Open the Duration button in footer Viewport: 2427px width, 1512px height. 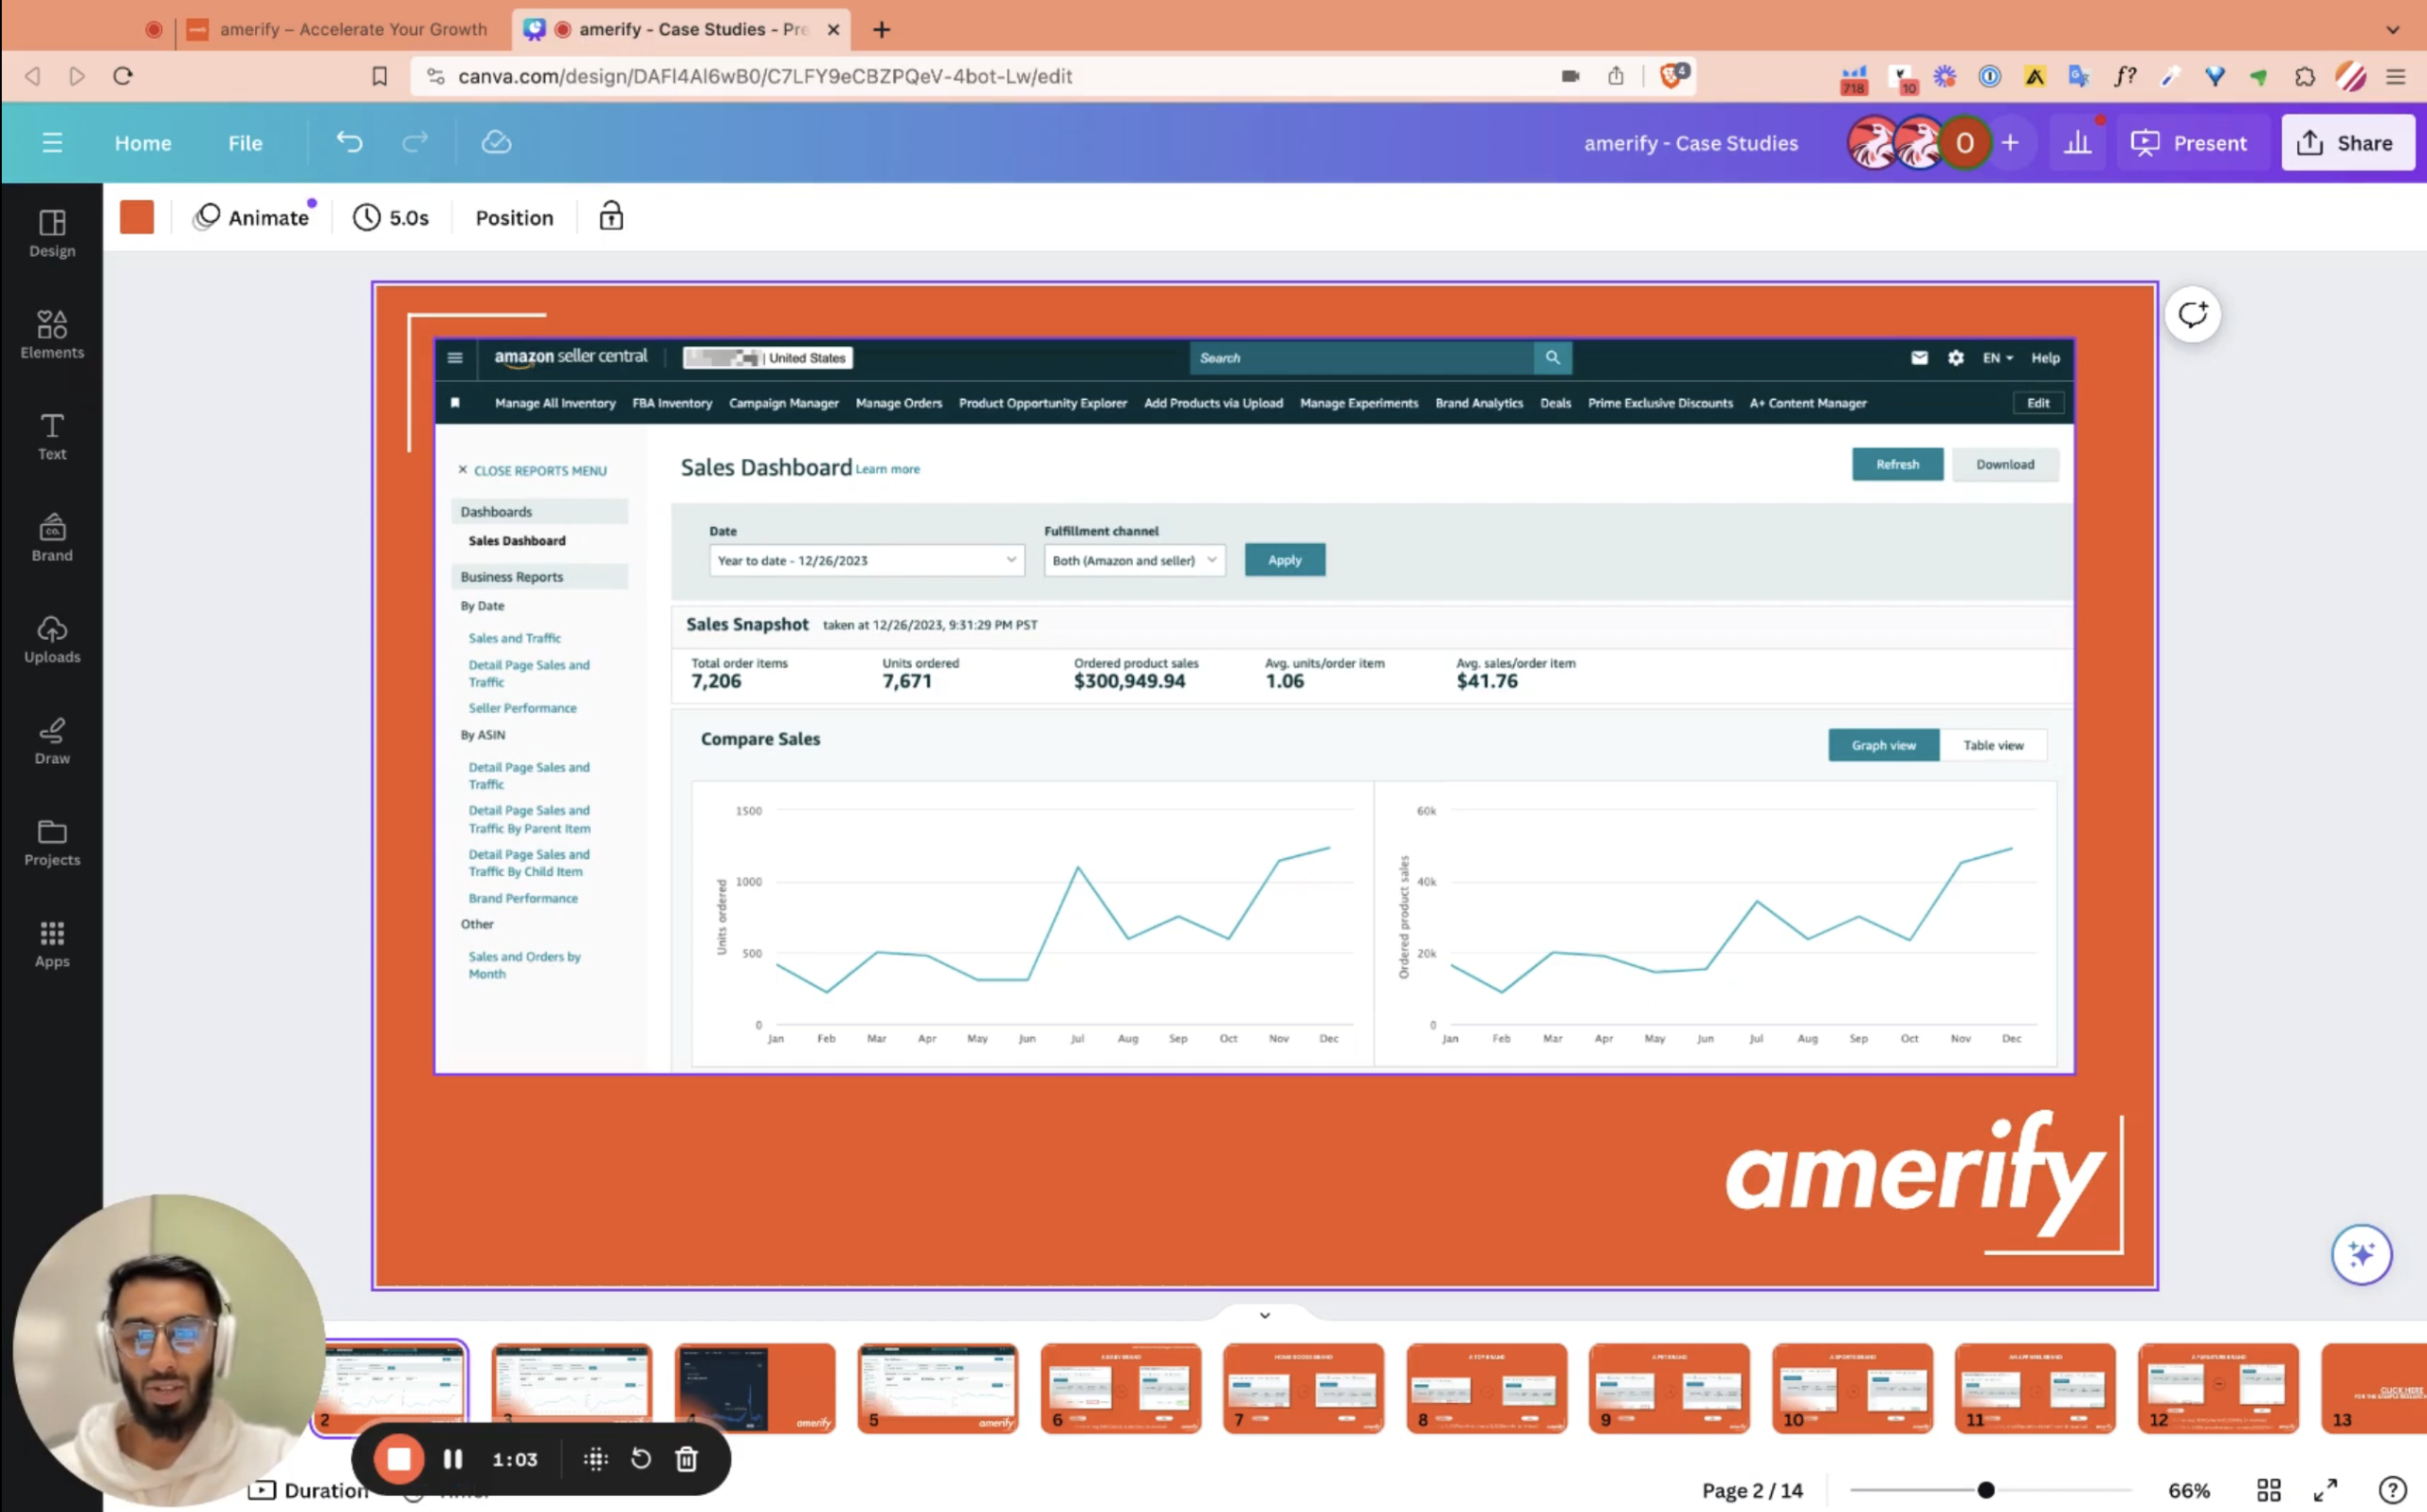(x=309, y=1490)
